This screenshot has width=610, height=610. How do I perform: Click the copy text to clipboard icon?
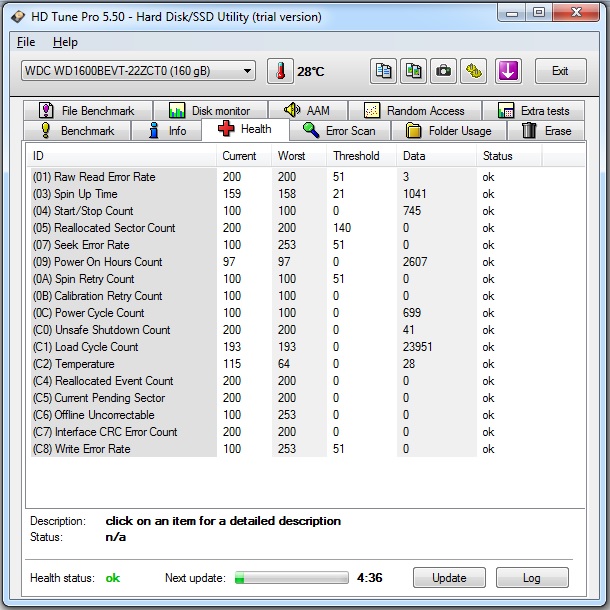pyautogui.click(x=383, y=71)
